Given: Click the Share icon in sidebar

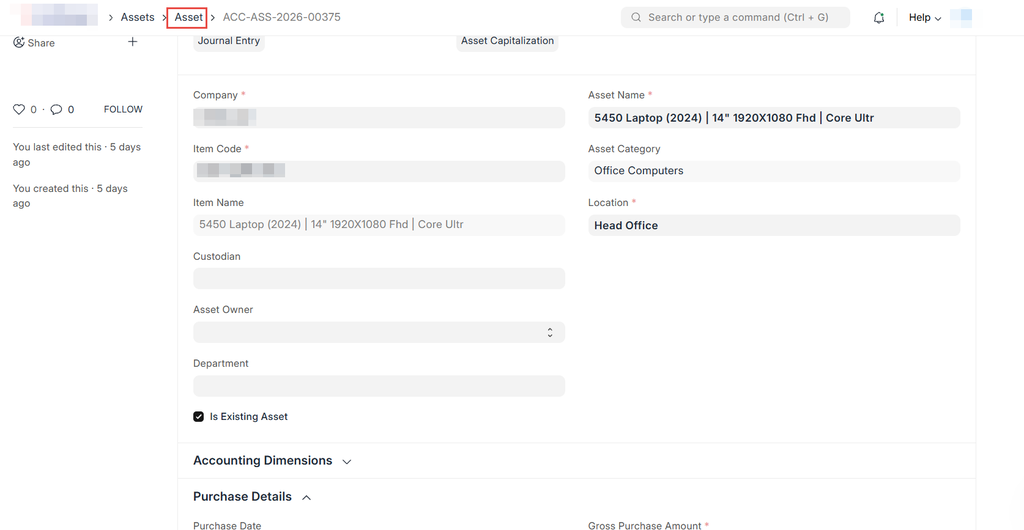Looking at the screenshot, I should pos(19,43).
